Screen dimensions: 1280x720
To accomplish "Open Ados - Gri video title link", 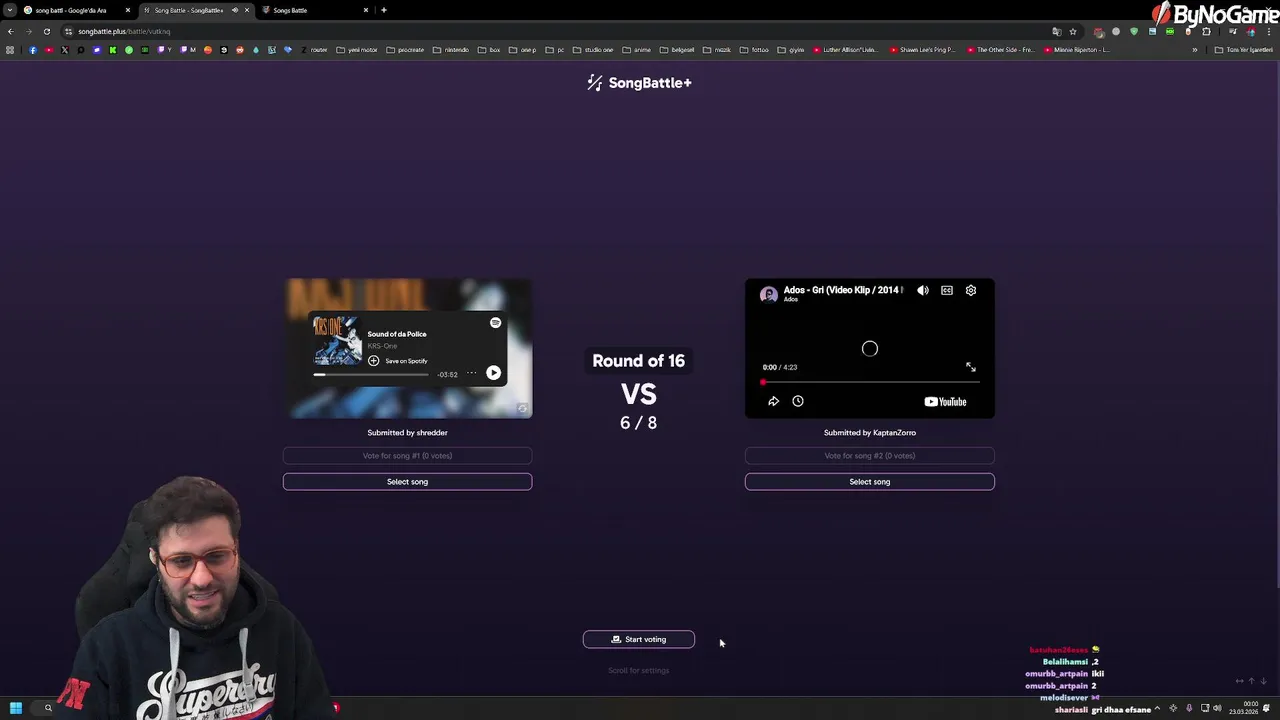I will pyautogui.click(x=842, y=290).
